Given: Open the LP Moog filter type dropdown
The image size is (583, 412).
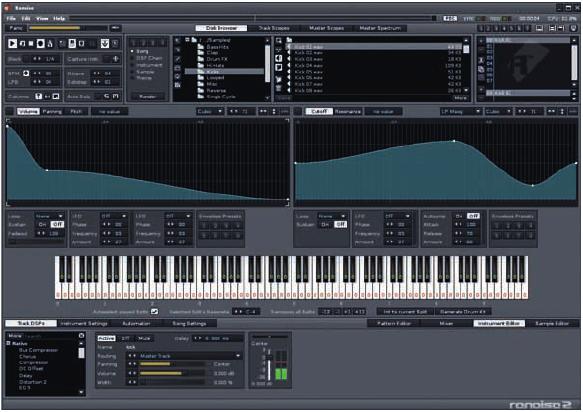Looking at the screenshot, I should pos(460,111).
